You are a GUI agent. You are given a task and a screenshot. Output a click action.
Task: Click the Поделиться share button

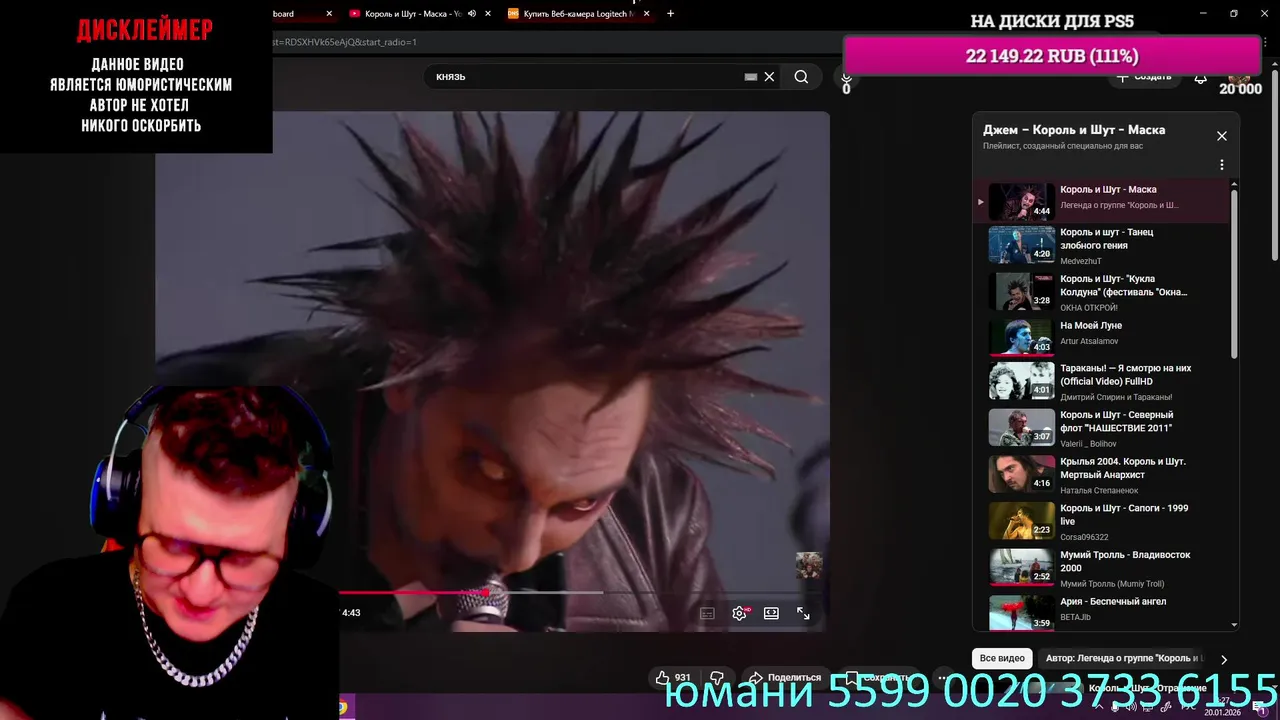point(785,677)
